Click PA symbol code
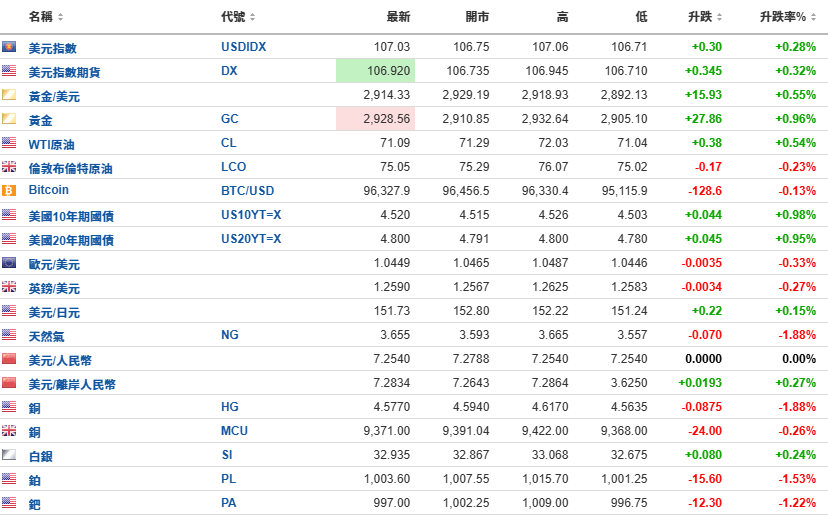This screenshot has height=515, width=828. click(229, 503)
